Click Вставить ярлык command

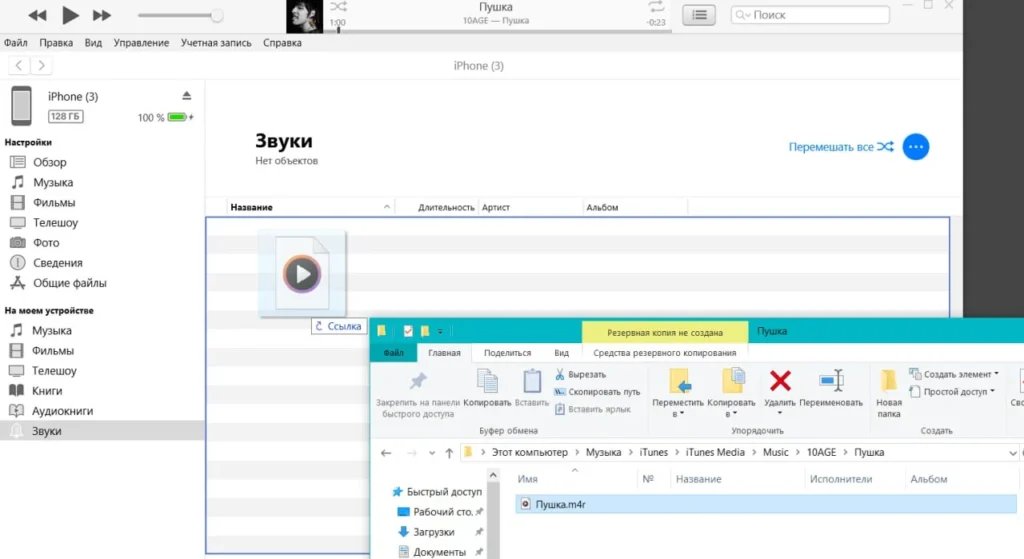pyautogui.click(x=592, y=409)
